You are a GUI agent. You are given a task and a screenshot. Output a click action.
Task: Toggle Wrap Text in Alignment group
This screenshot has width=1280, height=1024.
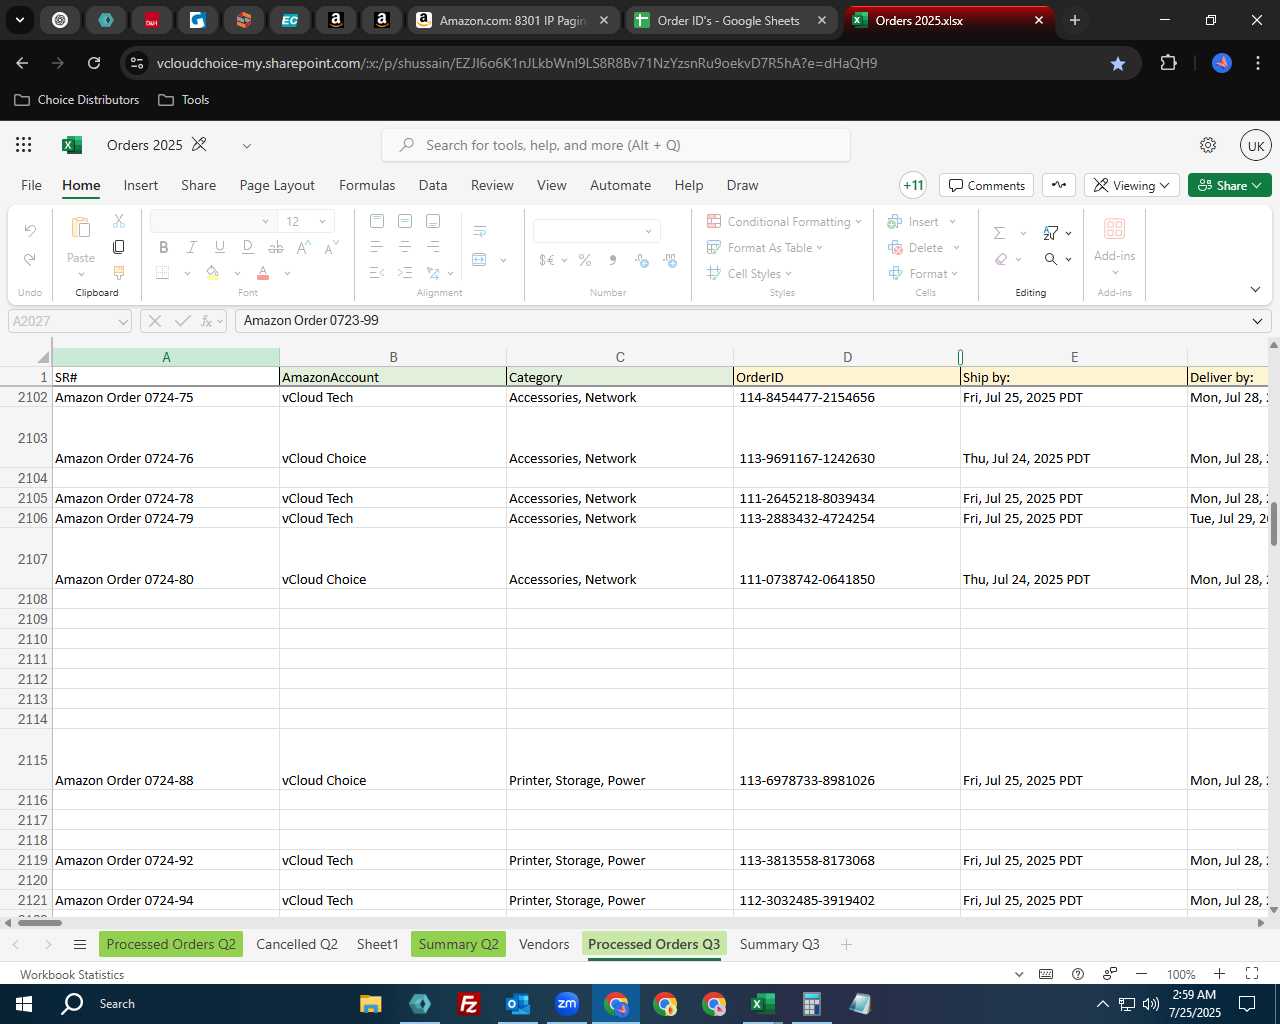point(480,231)
